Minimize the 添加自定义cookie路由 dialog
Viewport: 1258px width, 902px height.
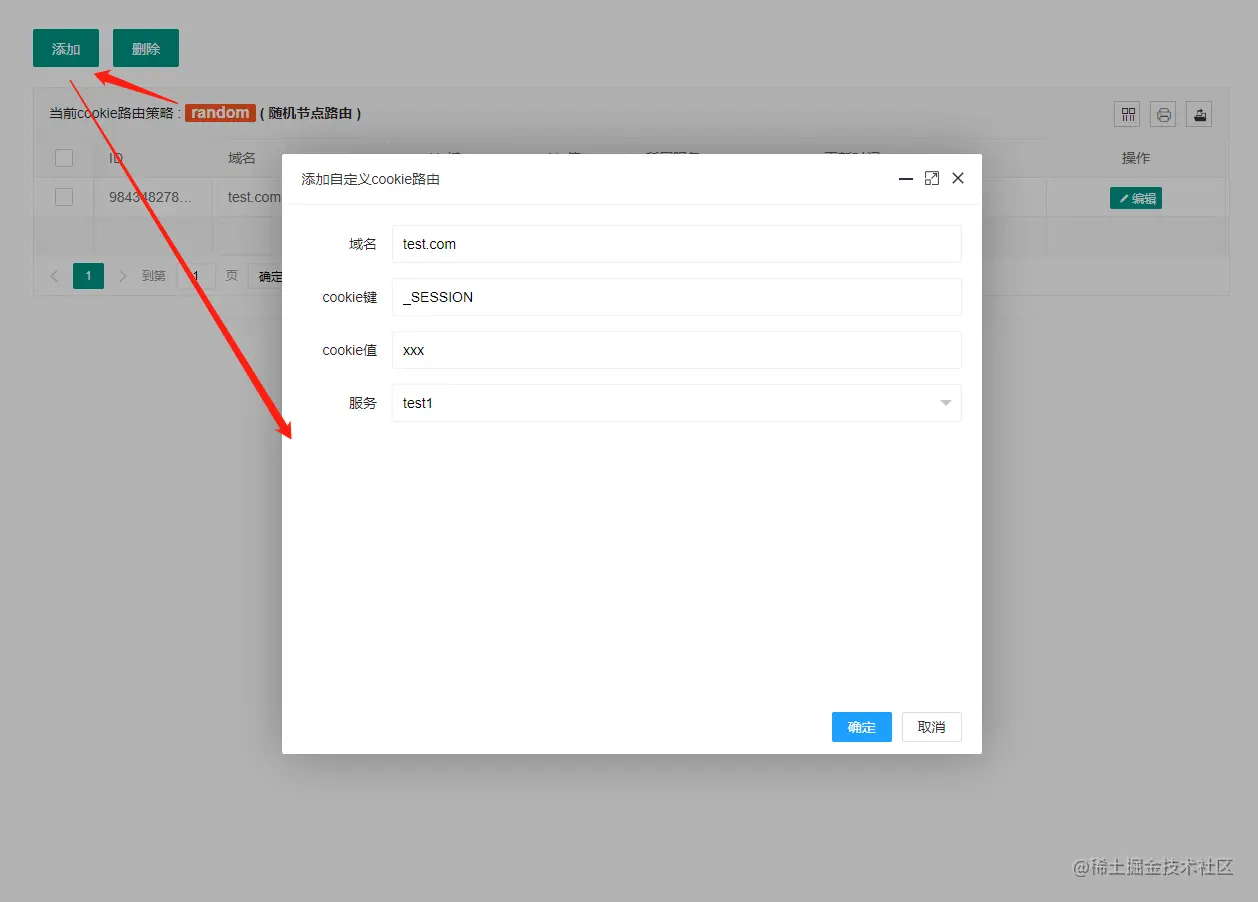(x=906, y=179)
